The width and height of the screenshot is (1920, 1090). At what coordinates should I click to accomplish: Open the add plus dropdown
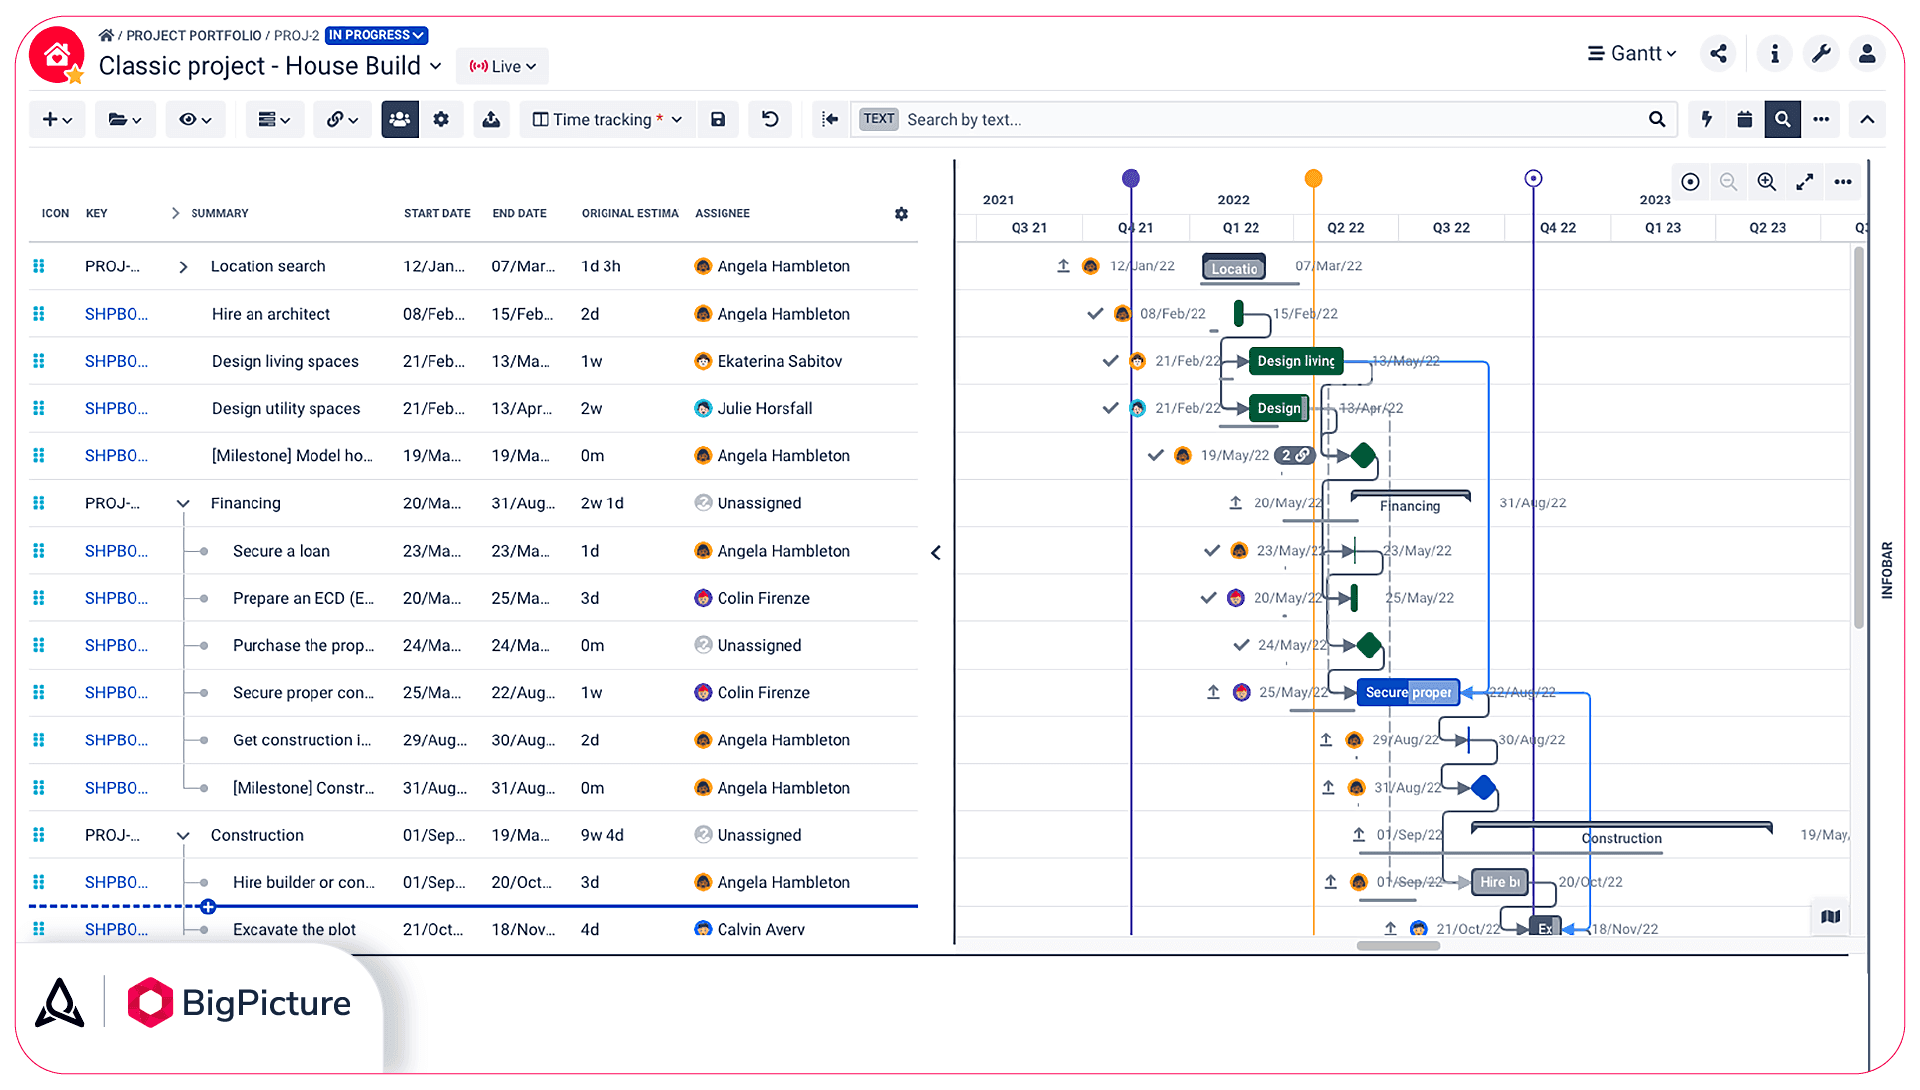coord(57,119)
